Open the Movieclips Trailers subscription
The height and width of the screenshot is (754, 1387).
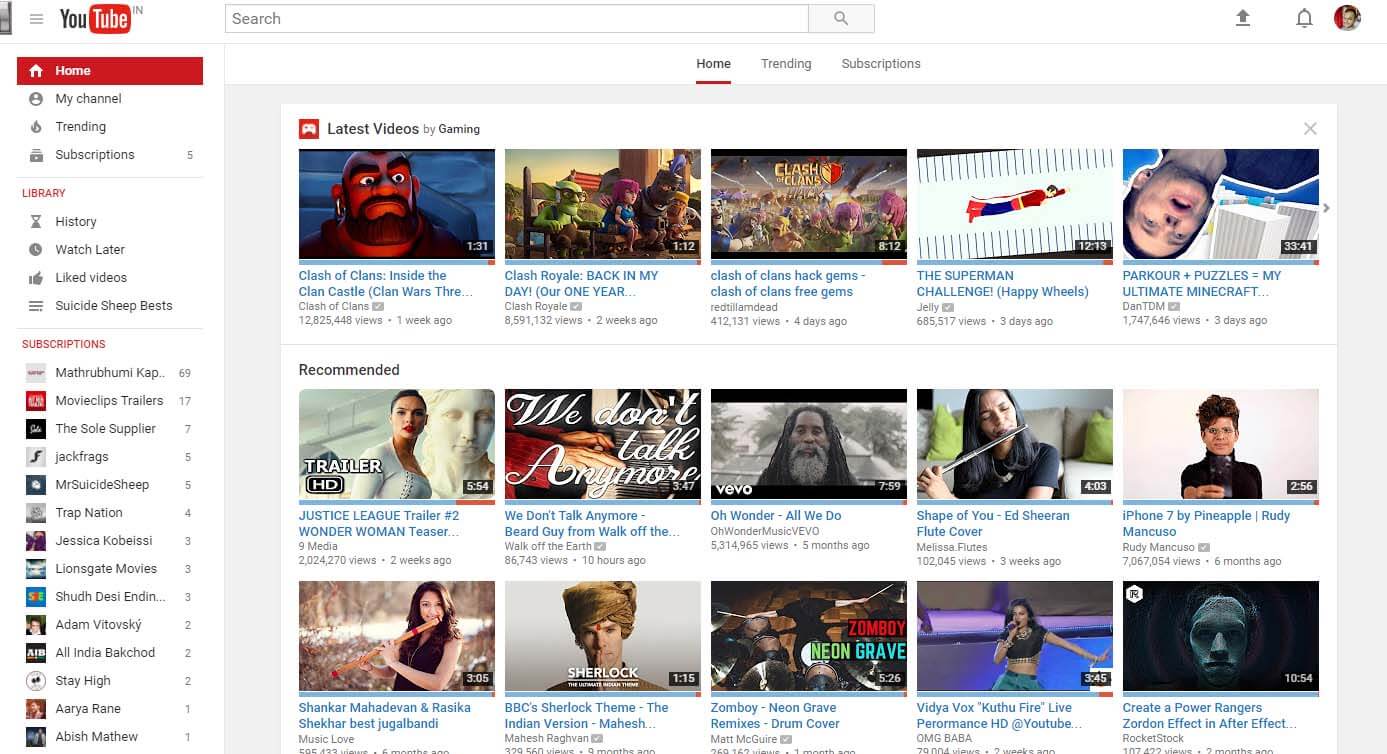(x=109, y=401)
